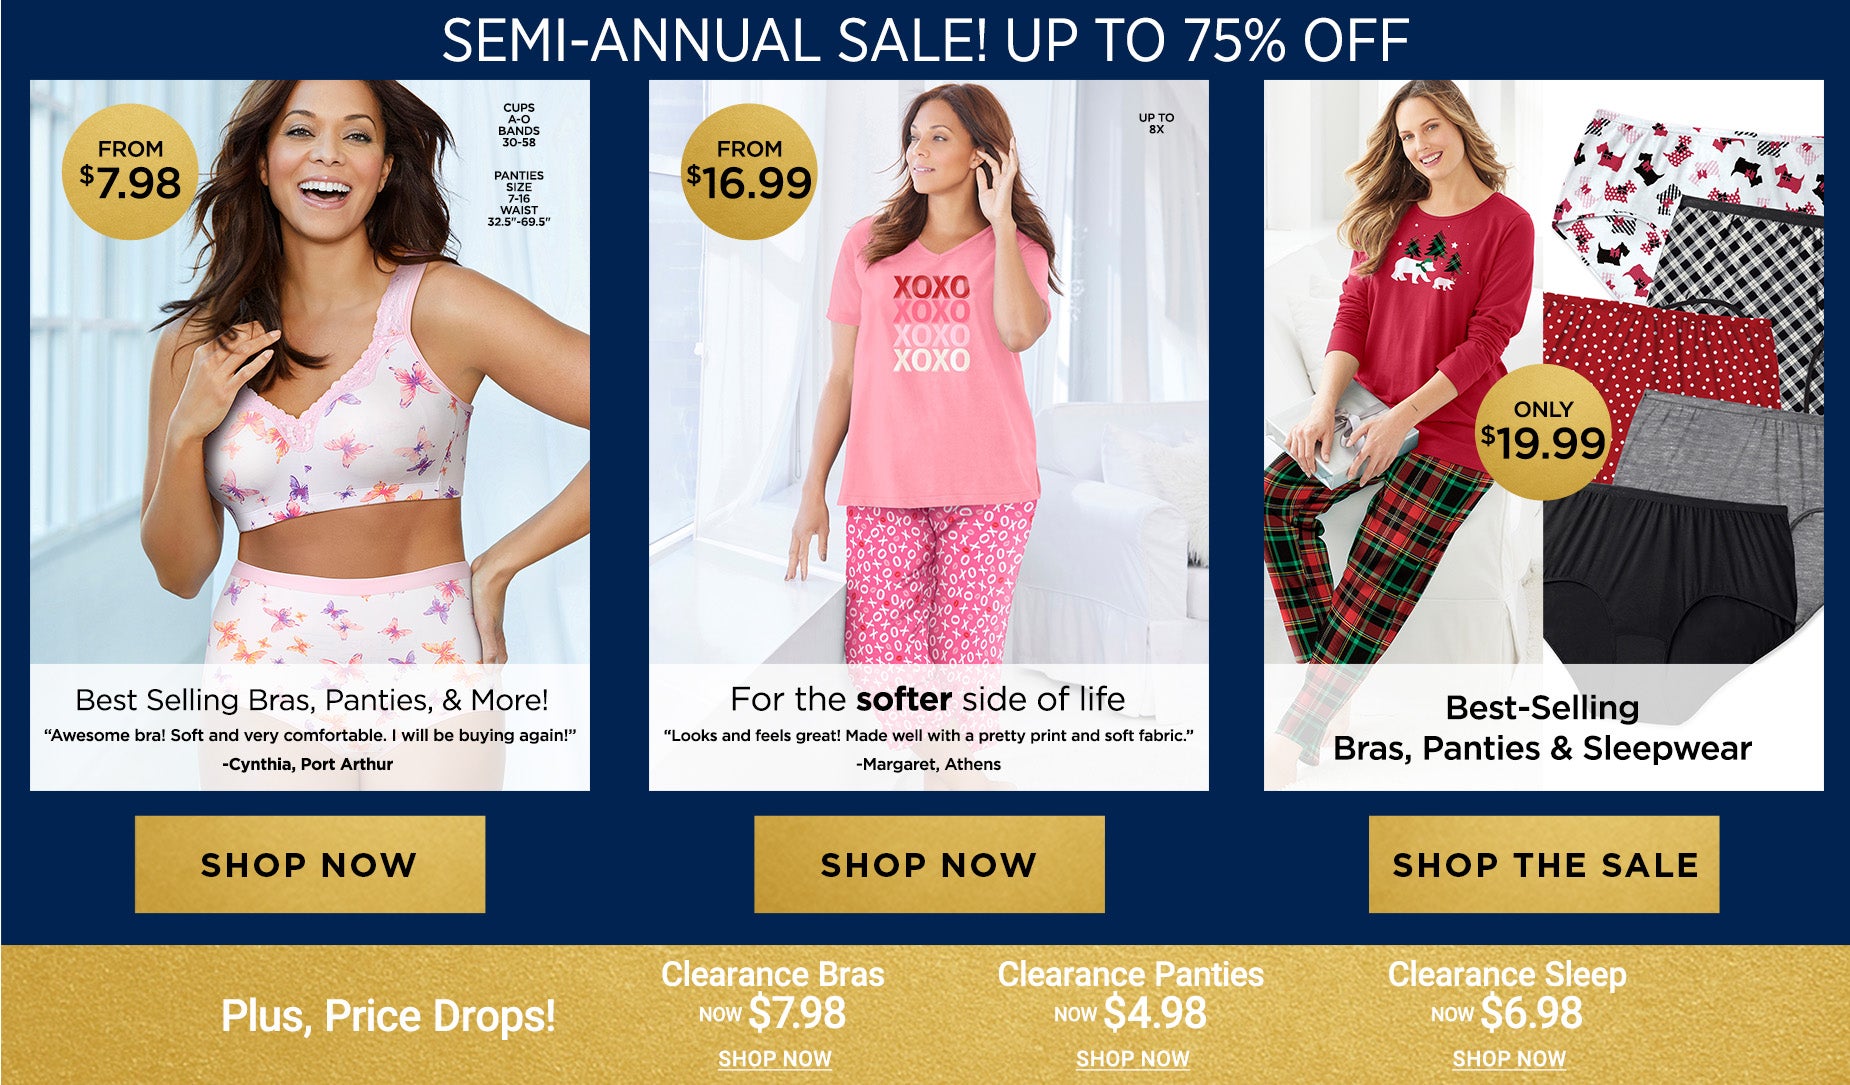This screenshot has width=1850, height=1085.
Task: Click 'For the softer side of life' caption
Action: pos(928,699)
